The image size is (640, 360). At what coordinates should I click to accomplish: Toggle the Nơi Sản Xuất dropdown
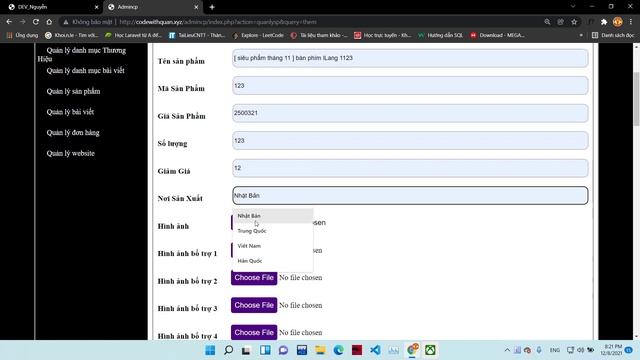pyautogui.click(x=410, y=196)
